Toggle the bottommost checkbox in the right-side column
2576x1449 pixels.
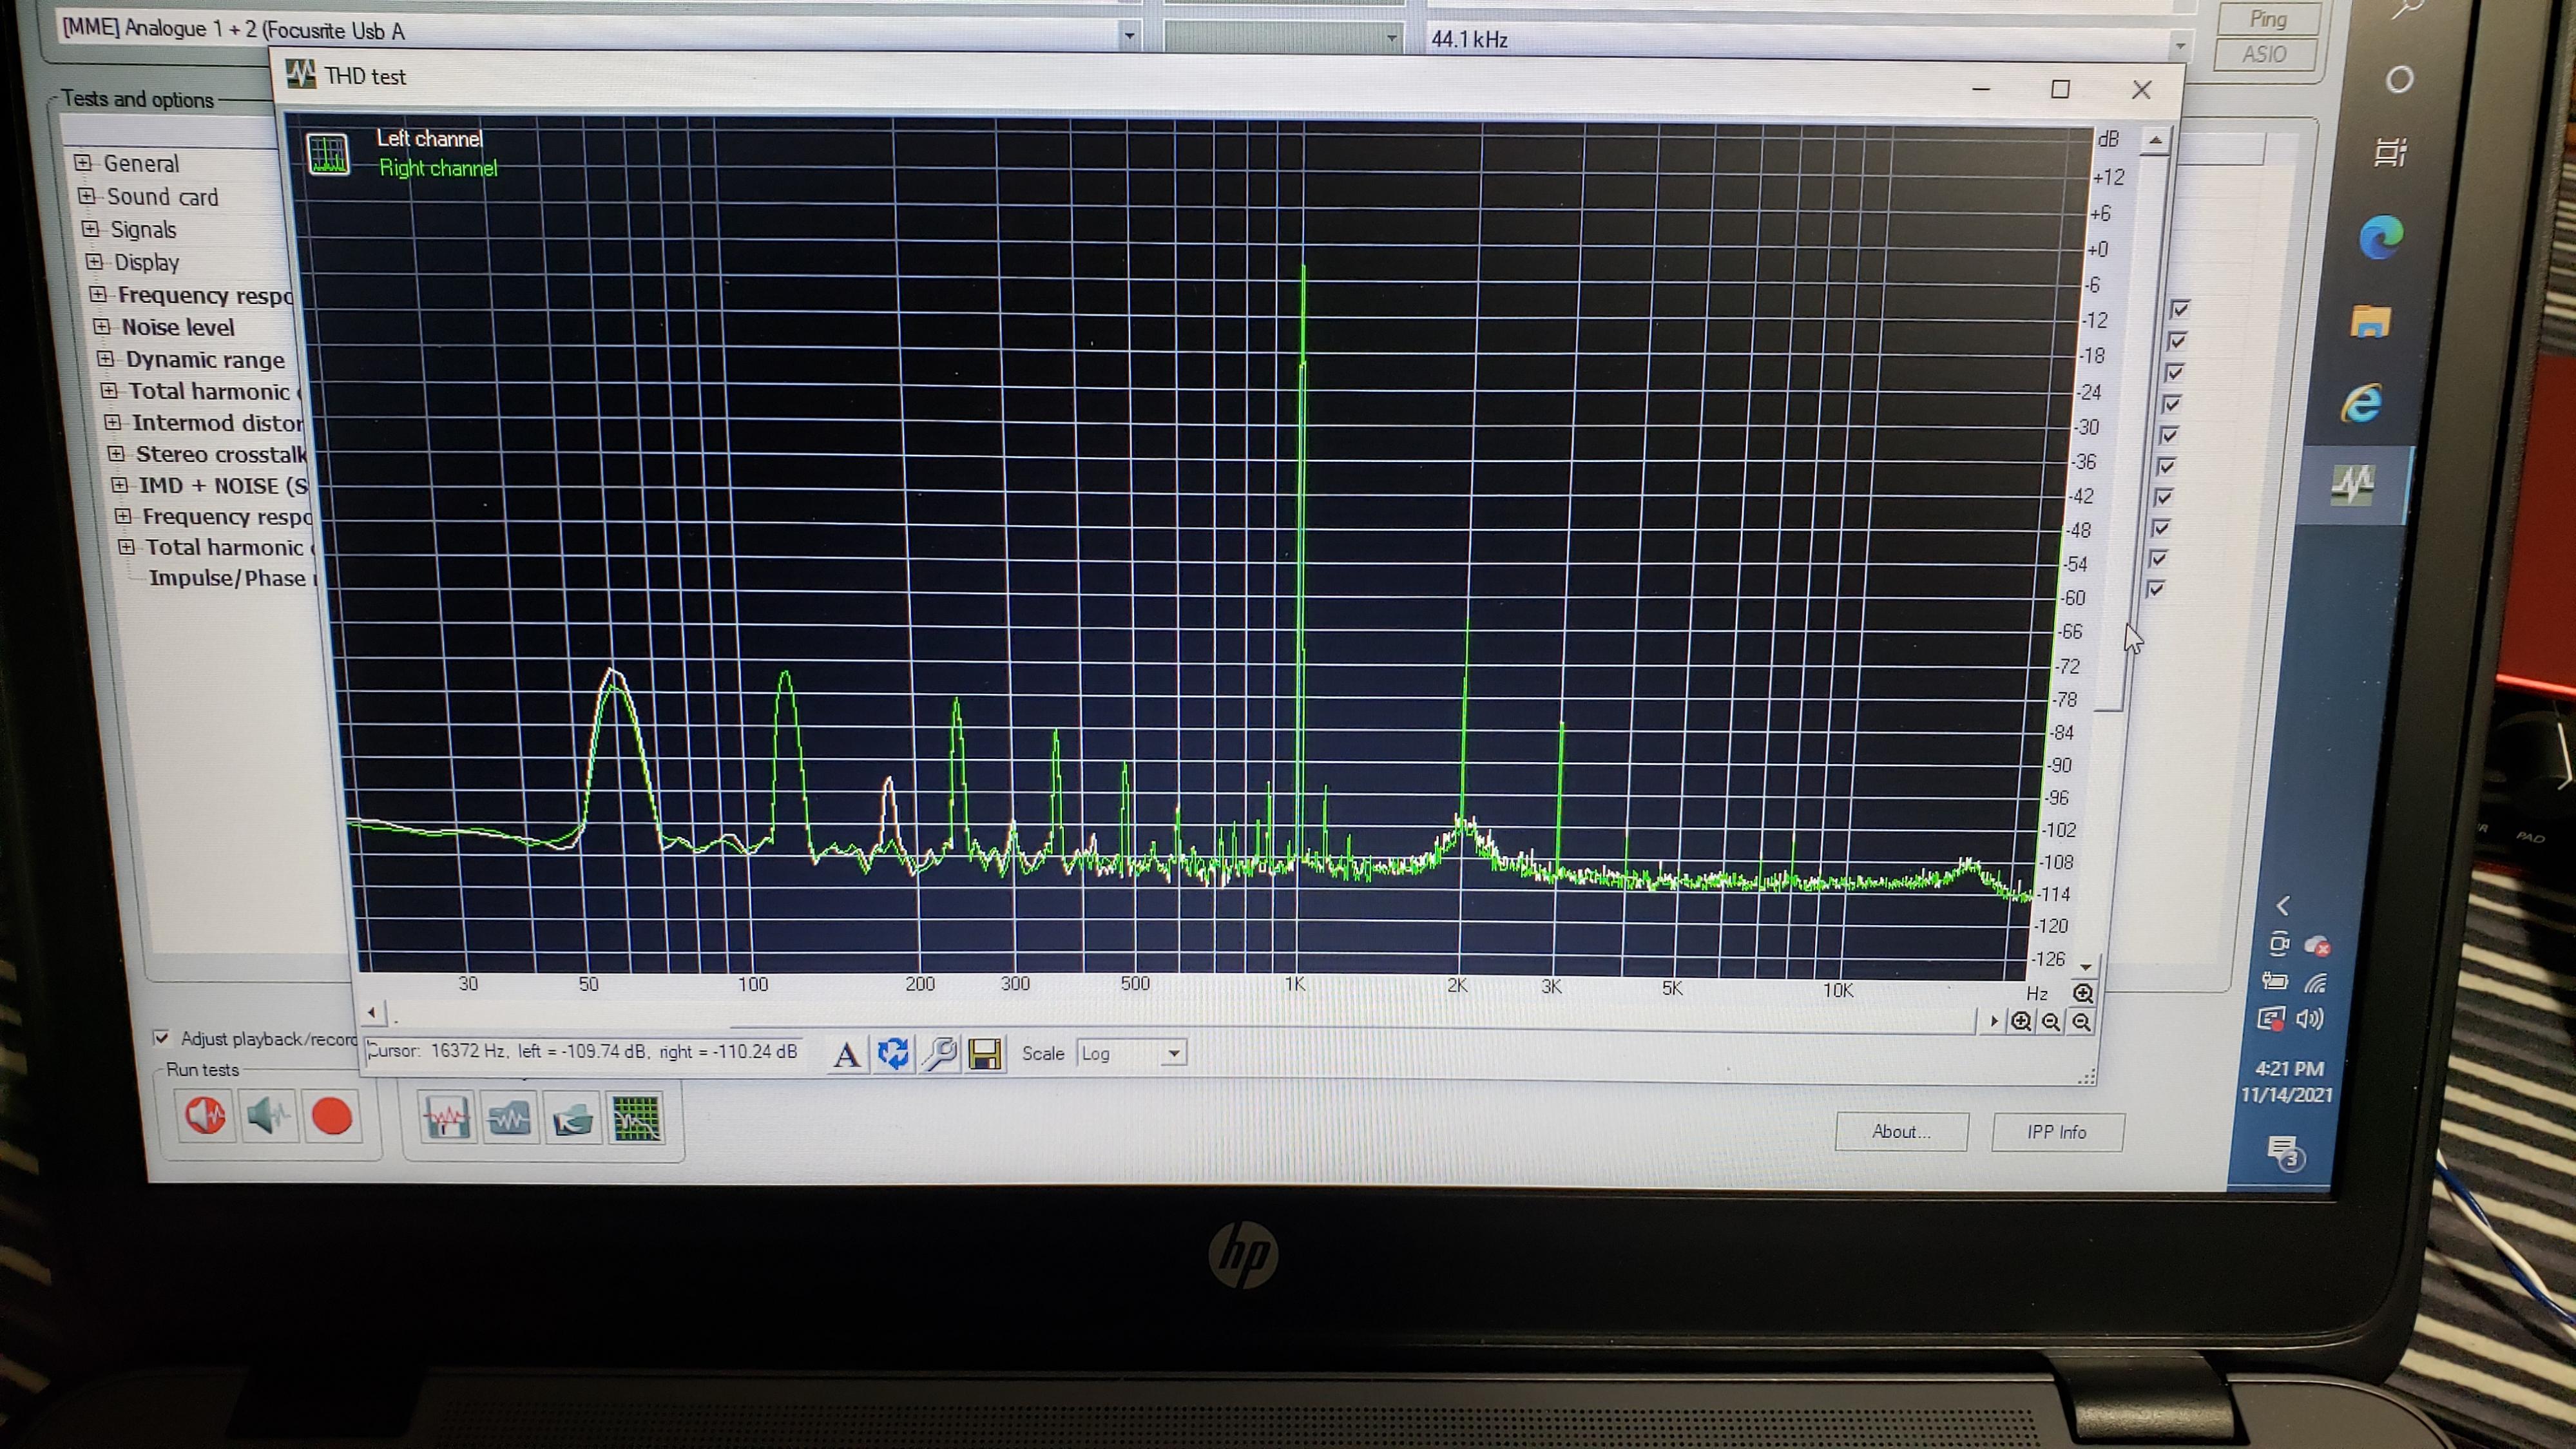(x=2155, y=589)
